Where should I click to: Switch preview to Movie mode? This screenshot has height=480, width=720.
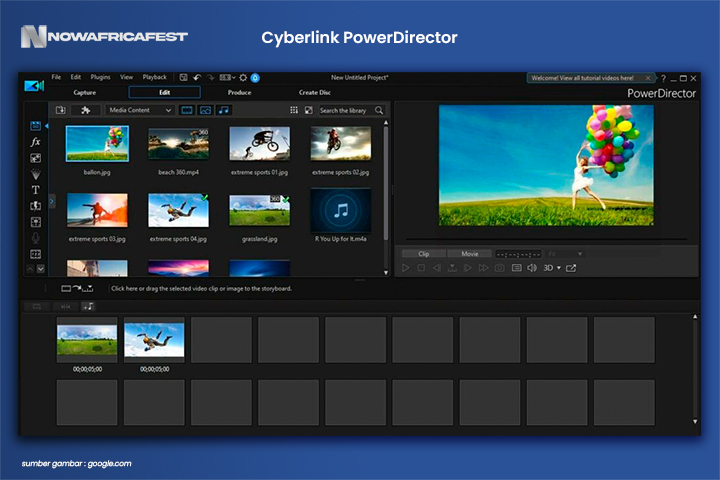[469, 254]
